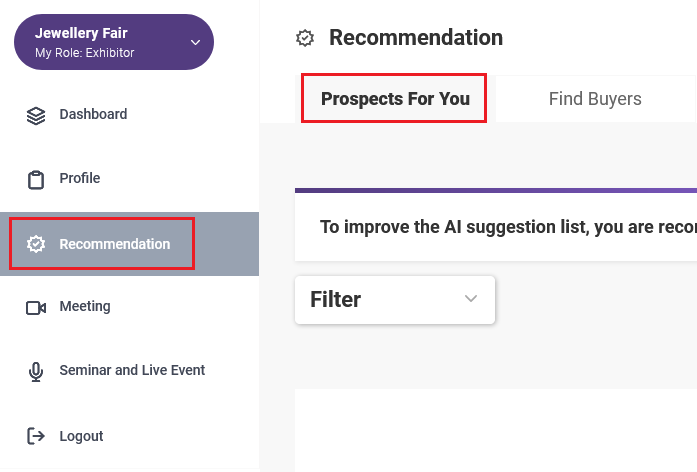This screenshot has width=697, height=472.
Task: Select the Recommendation text label in the sidebar
Action: point(115,244)
